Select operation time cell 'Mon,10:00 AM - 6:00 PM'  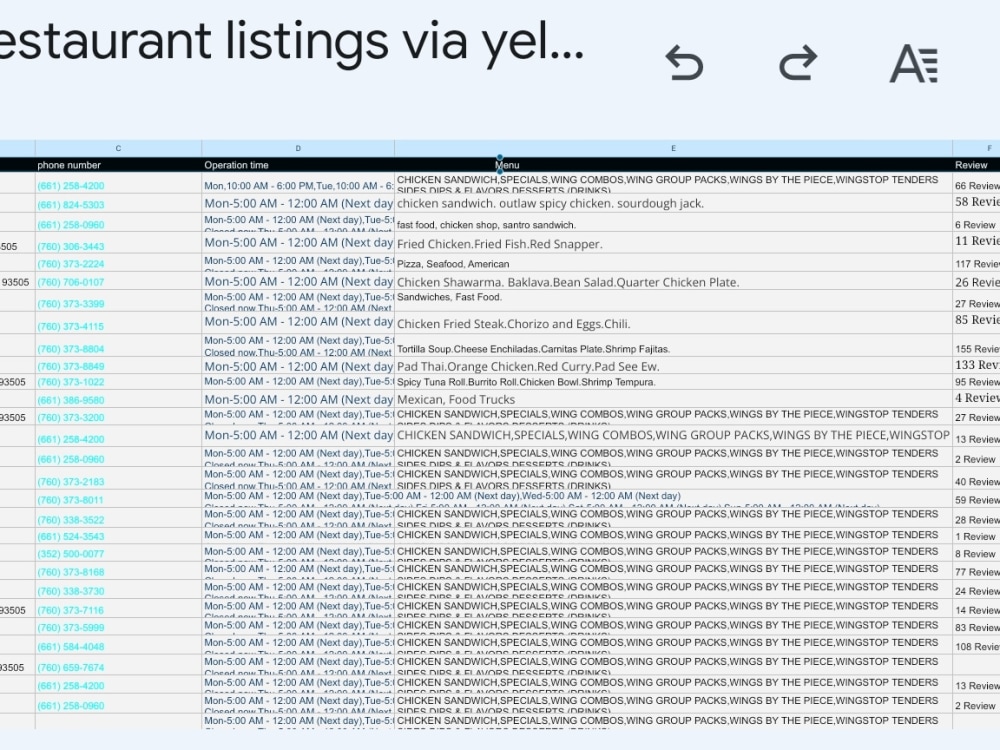coord(298,184)
